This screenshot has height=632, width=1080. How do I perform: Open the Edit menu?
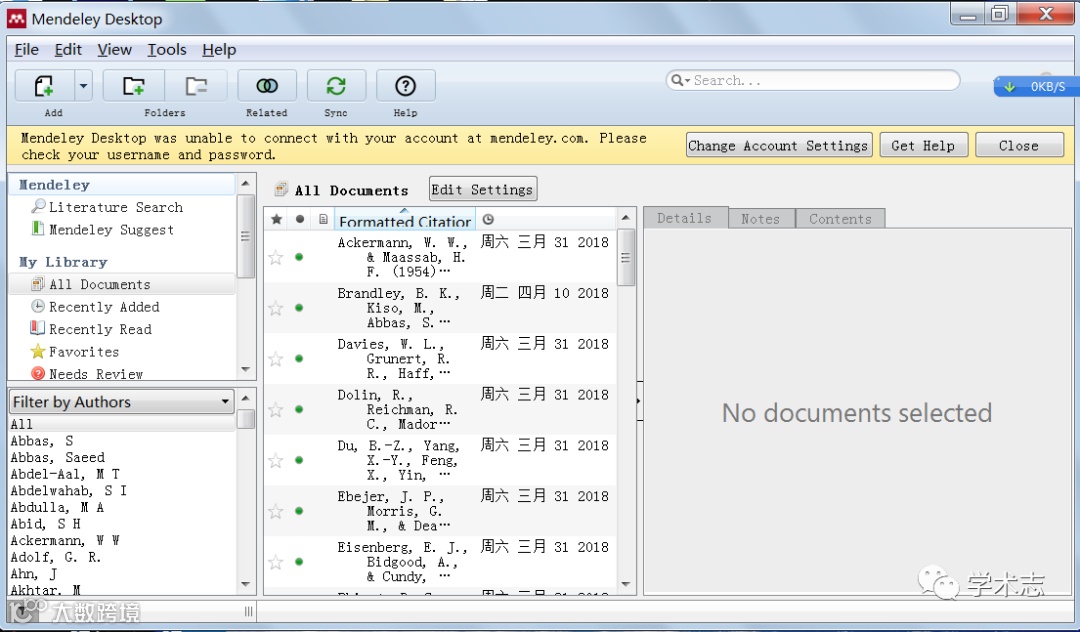pos(68,50)
